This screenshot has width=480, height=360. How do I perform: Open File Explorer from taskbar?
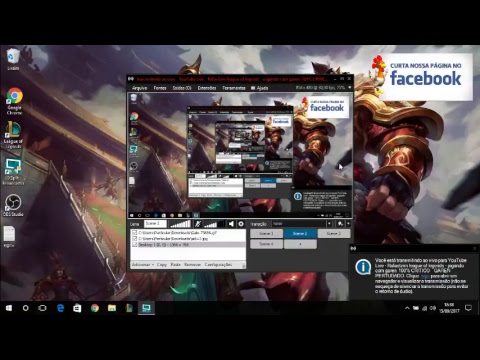pos(112,308)
